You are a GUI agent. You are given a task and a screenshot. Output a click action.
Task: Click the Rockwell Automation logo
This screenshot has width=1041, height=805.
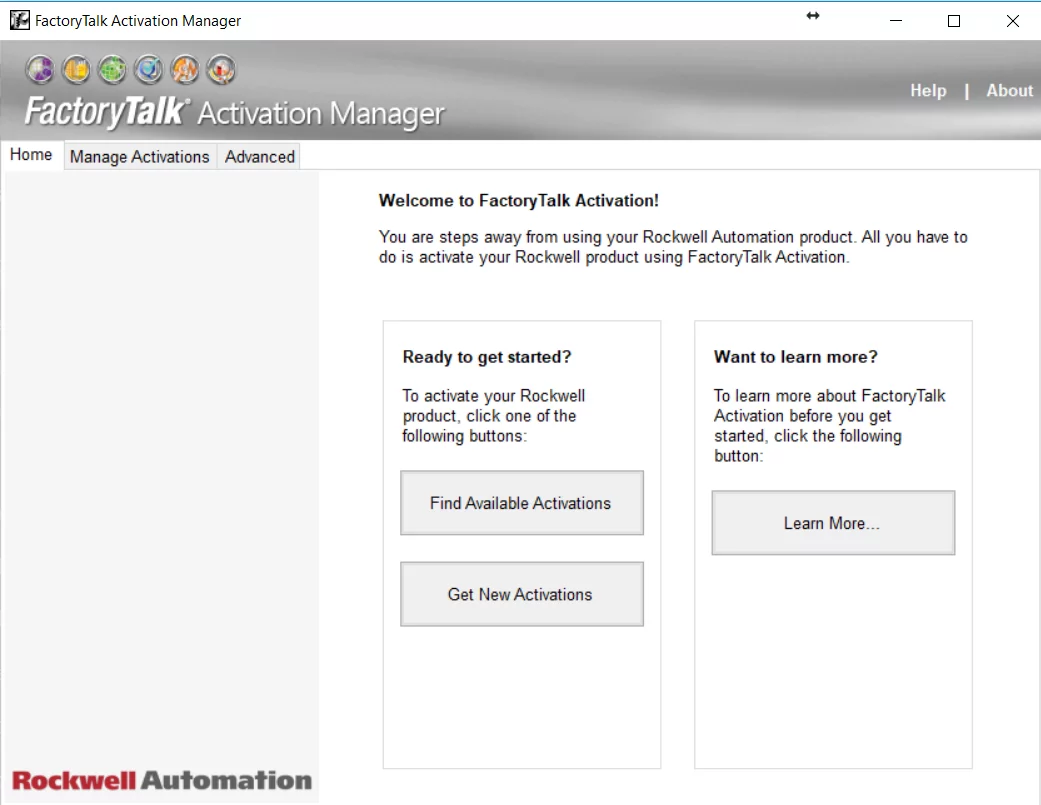[x=162, y=780]
